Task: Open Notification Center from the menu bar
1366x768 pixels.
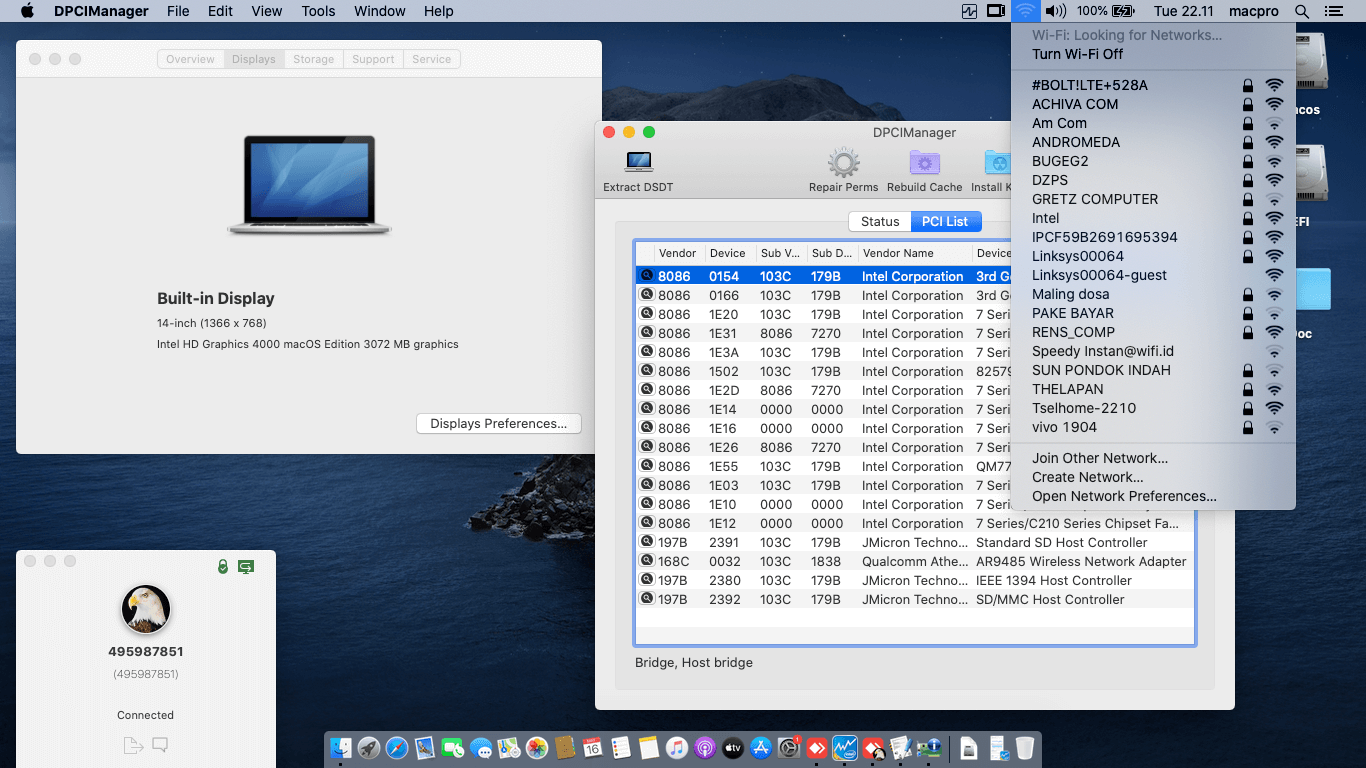Action: pyautogui.click(x=1333, y=11)
